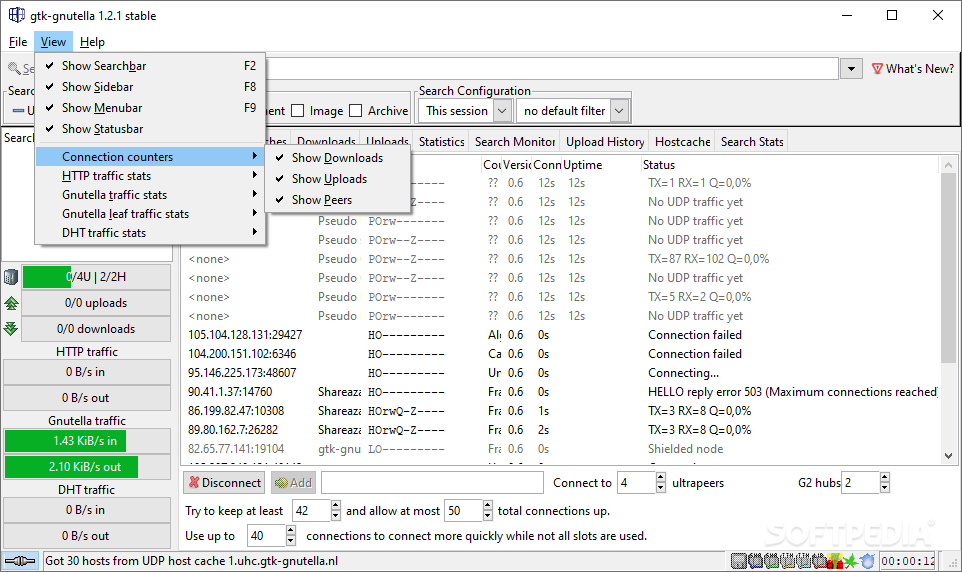Increase the Connect to ultrapeers value

660,477
